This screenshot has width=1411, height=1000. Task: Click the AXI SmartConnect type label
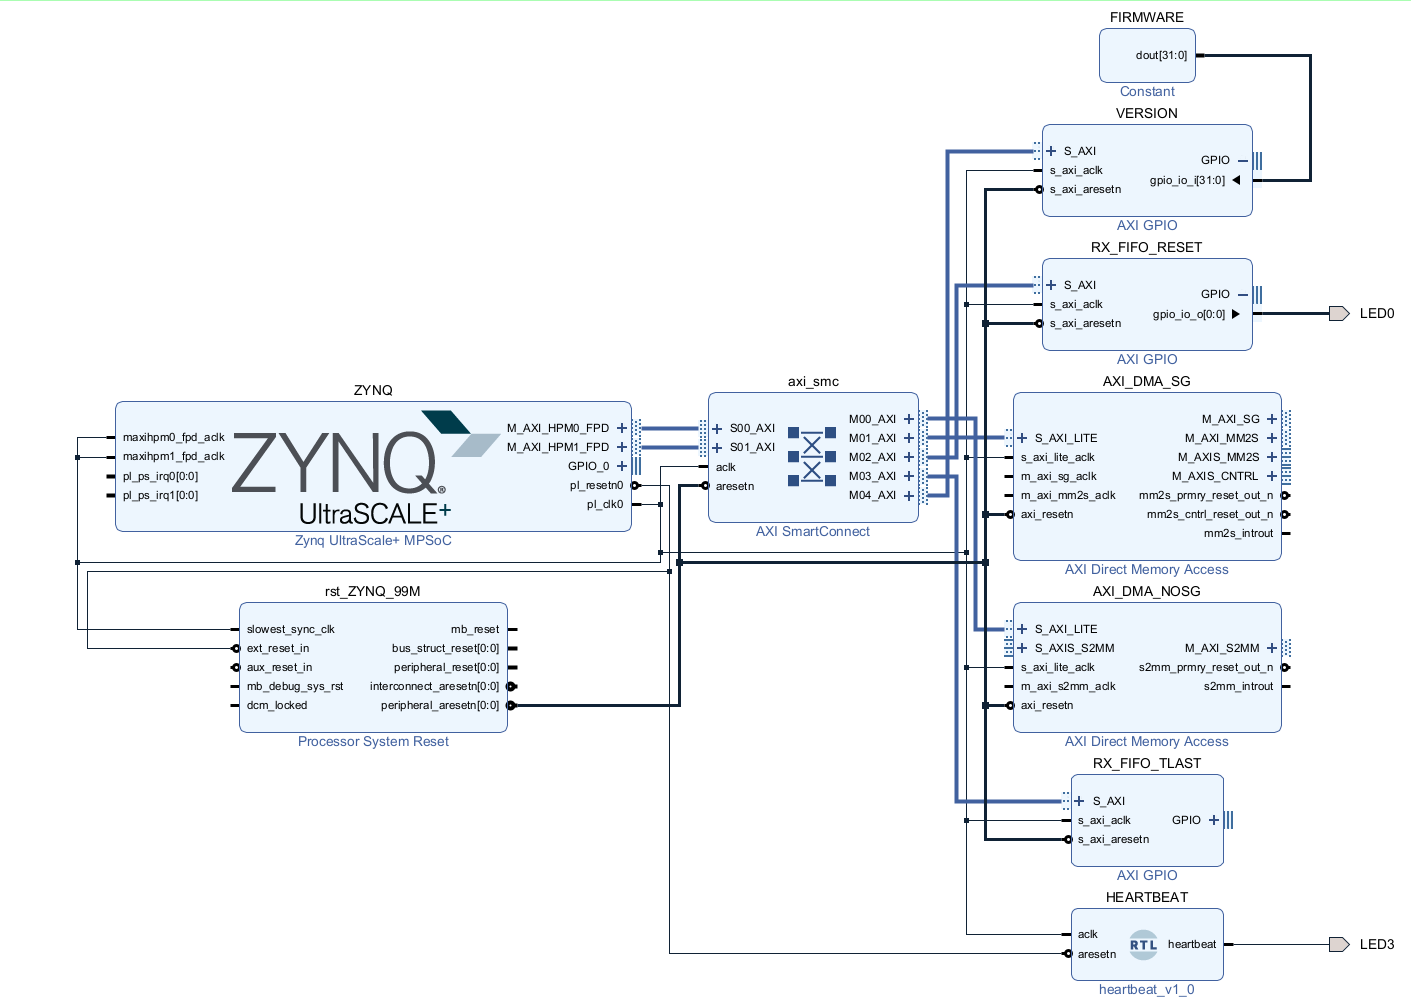coord(813,531)
